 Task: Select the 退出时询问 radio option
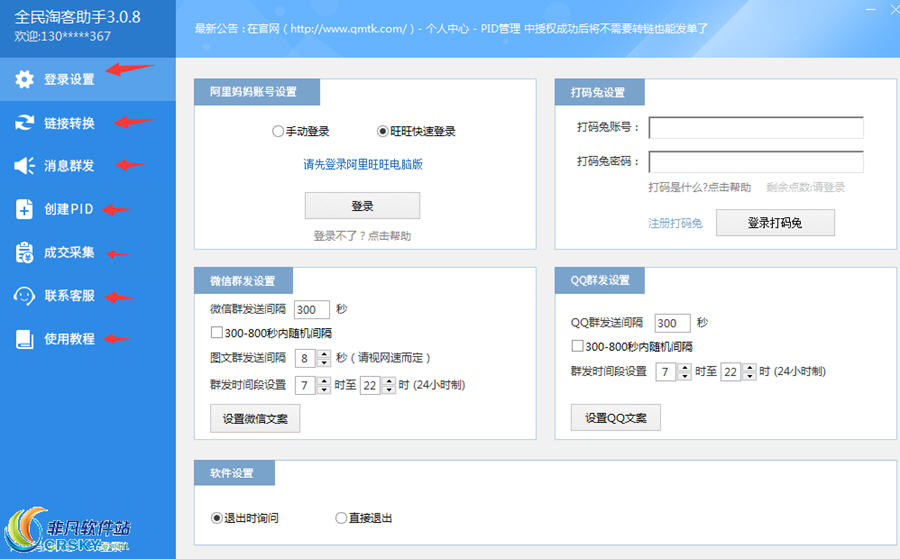point(216,518)
